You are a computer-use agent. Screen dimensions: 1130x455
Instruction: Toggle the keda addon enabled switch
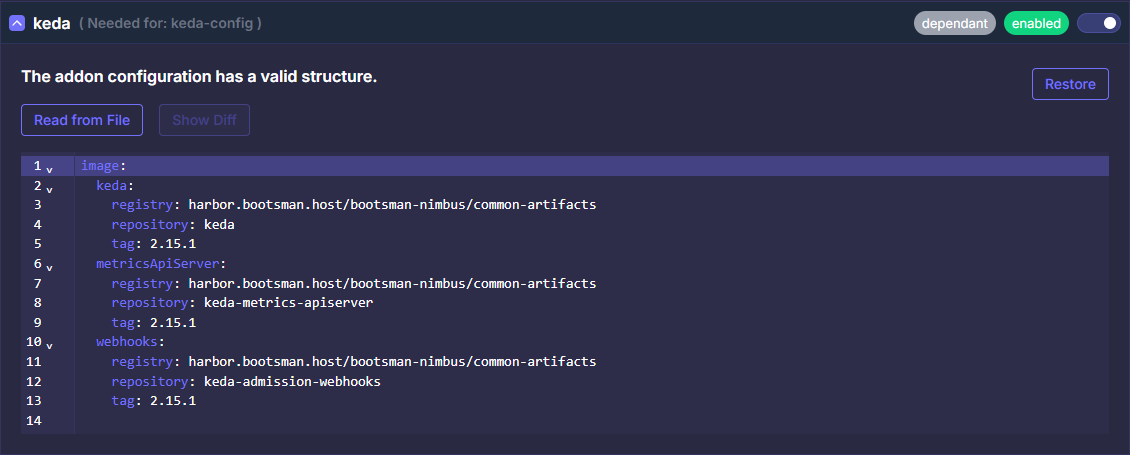coord(1098,23)
